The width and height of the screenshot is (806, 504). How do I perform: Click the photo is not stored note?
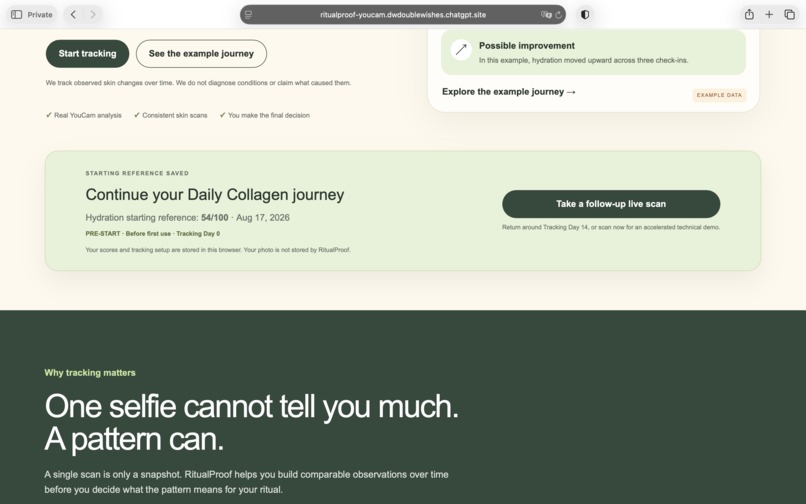(218, 250)
